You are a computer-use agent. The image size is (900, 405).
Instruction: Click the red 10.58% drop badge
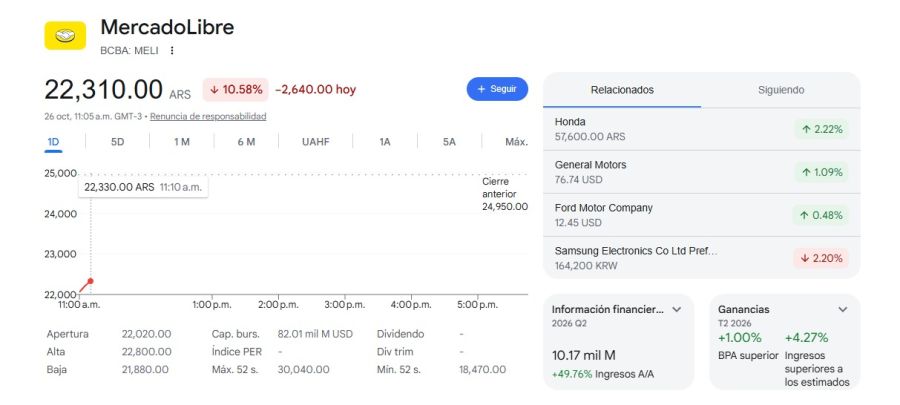[235, 89]
